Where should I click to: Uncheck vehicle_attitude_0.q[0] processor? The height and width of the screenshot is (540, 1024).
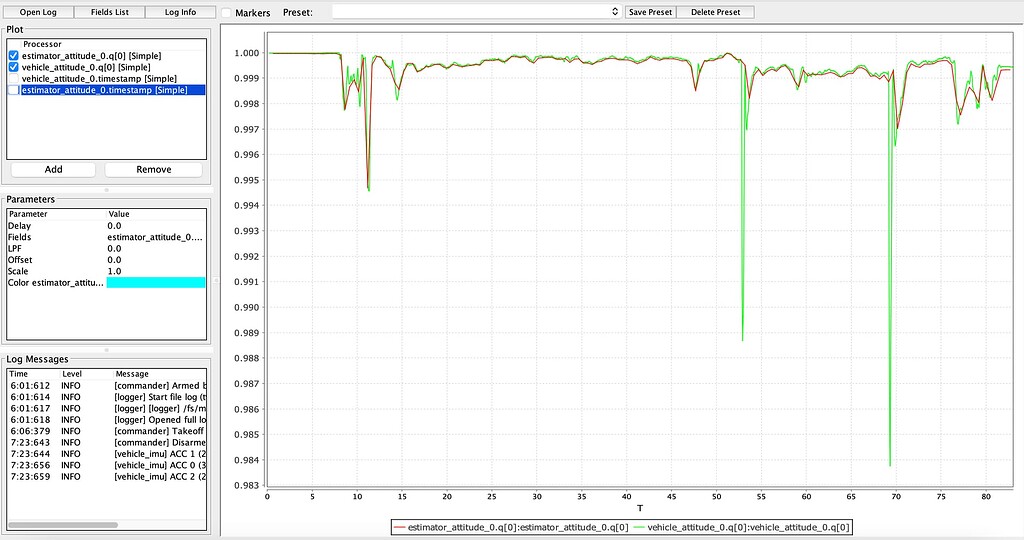(x=14, y=67)
